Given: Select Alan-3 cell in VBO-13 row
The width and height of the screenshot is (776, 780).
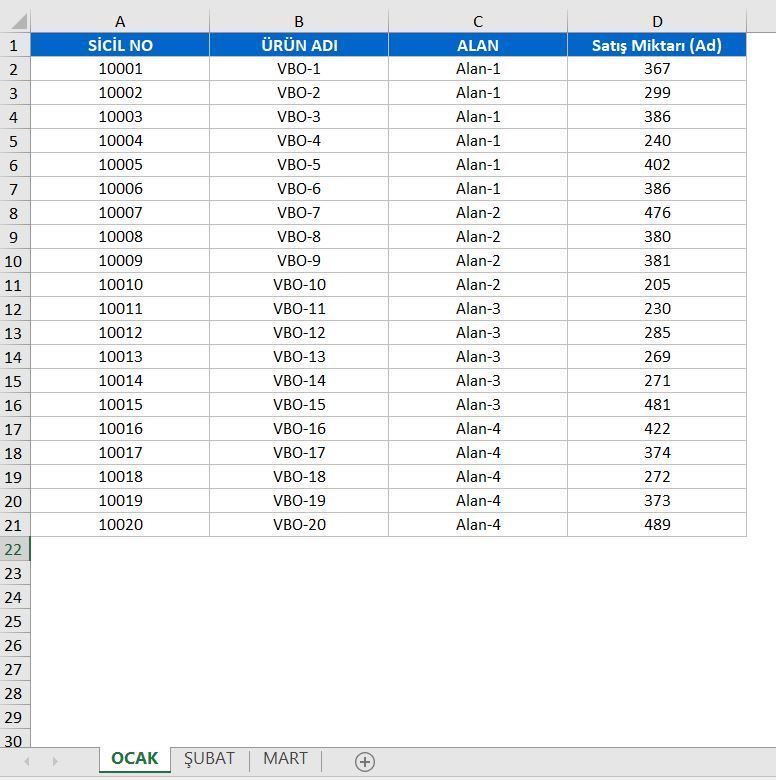Looking at the screenshot, I should (x=478, y=356).
